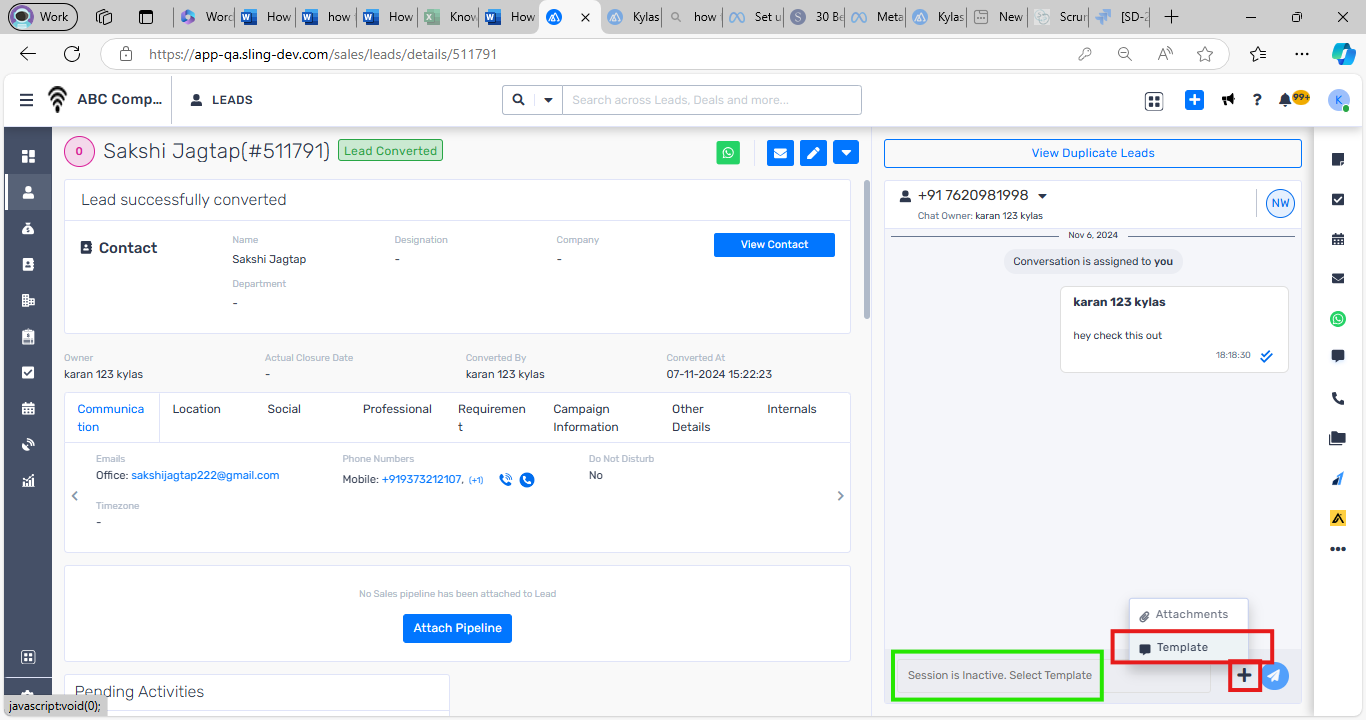1366x720 pixels.
Task: Open help question mark icon
Action: [x=1257, y=100]
